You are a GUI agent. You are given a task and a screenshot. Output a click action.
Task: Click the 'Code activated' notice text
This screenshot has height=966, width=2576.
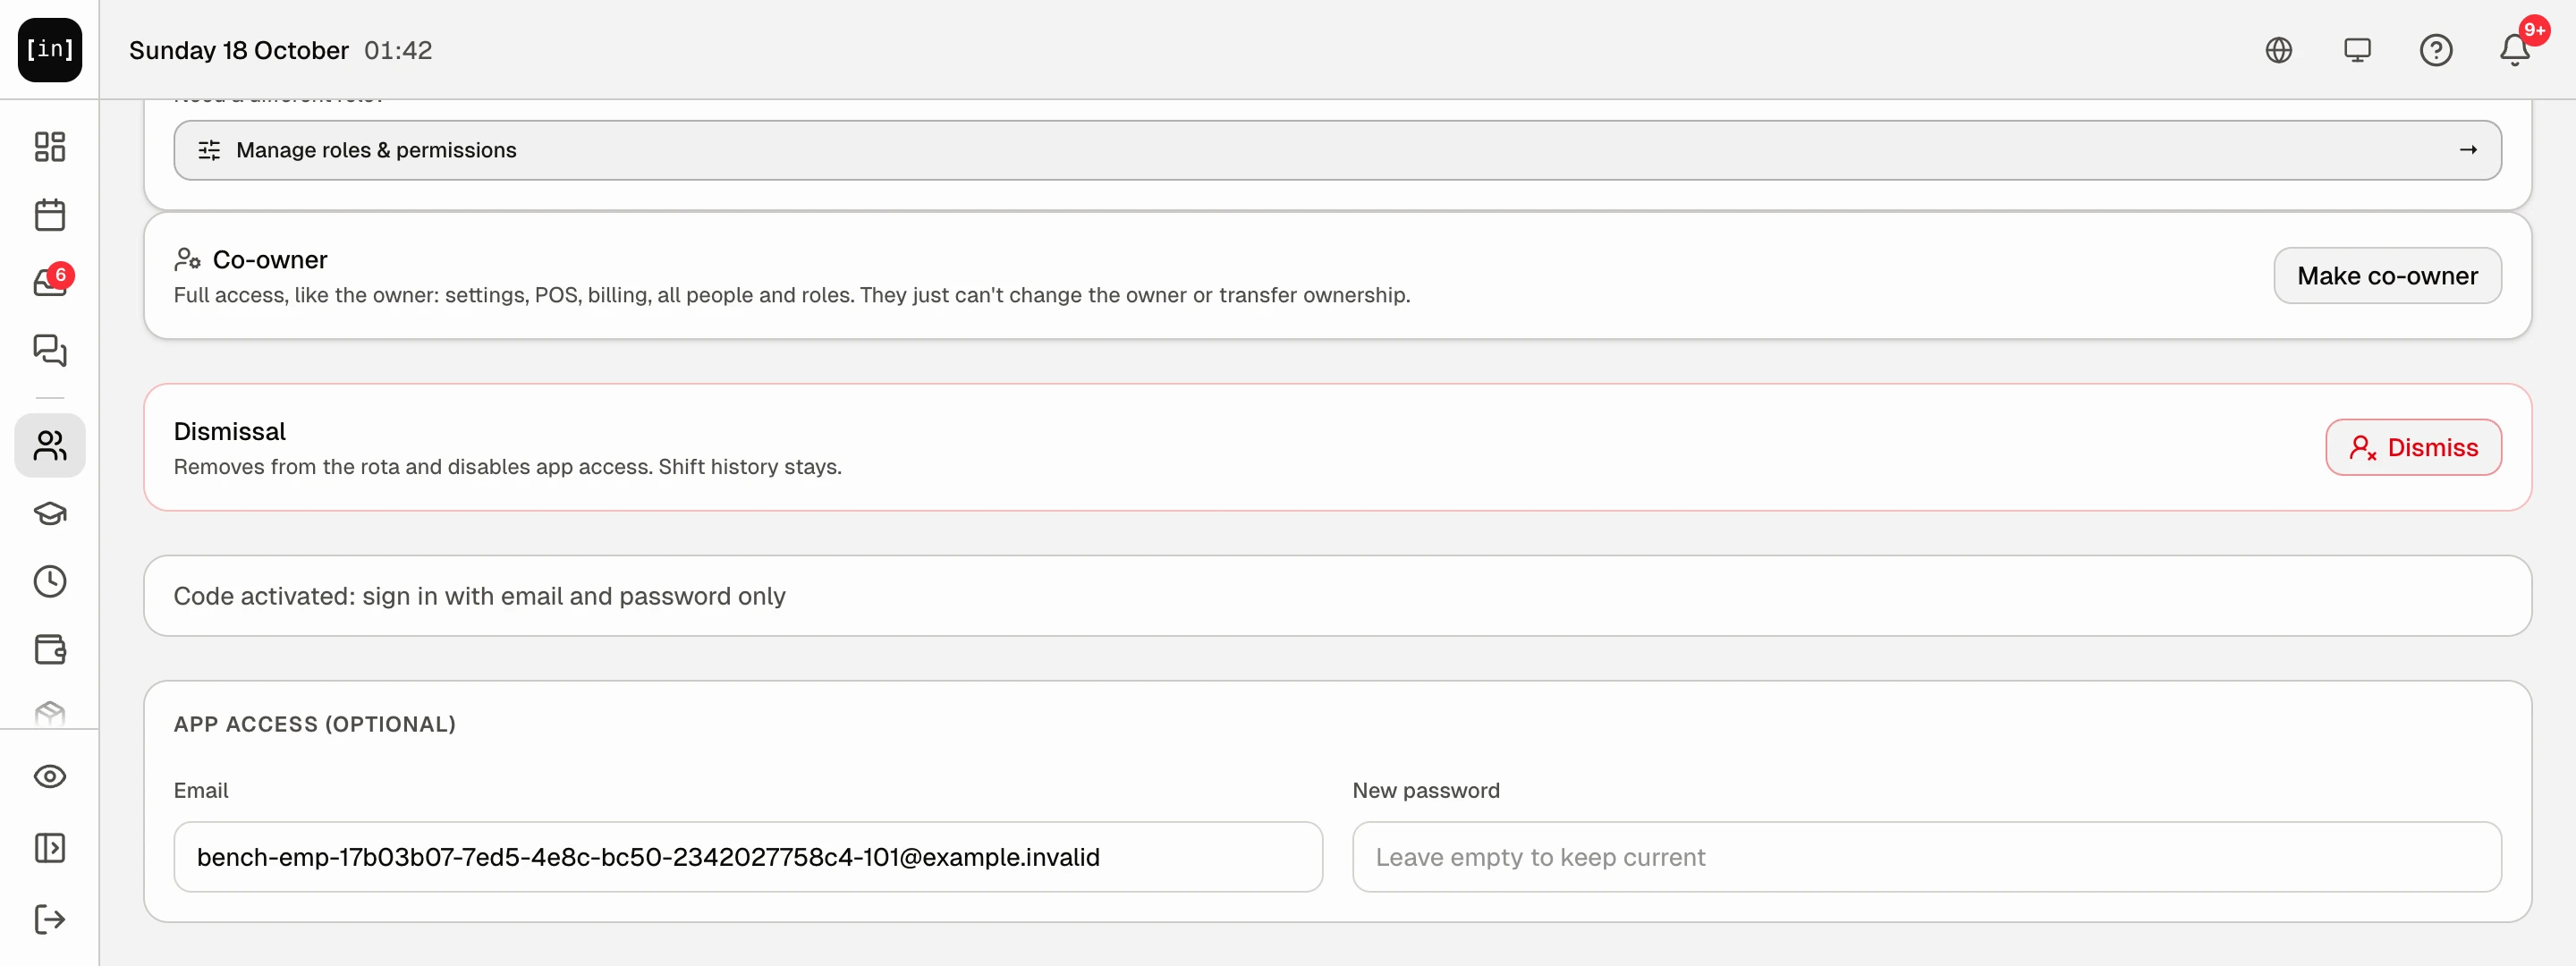coord(479,596)
